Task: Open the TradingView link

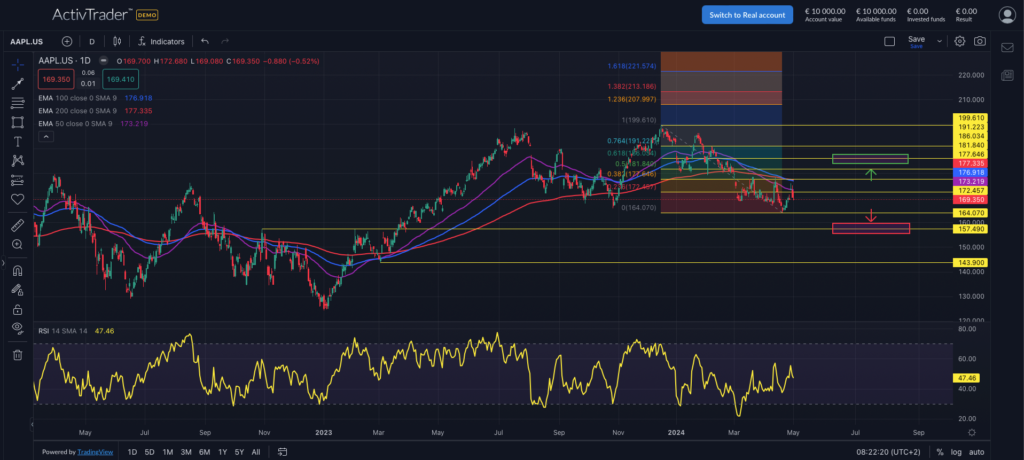Action: click(95, 452)
